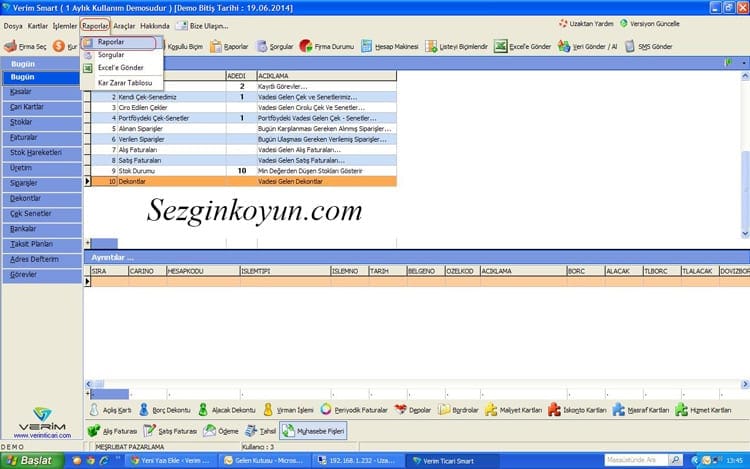Open Açılış Kartı icon

[x=94, y=410]
